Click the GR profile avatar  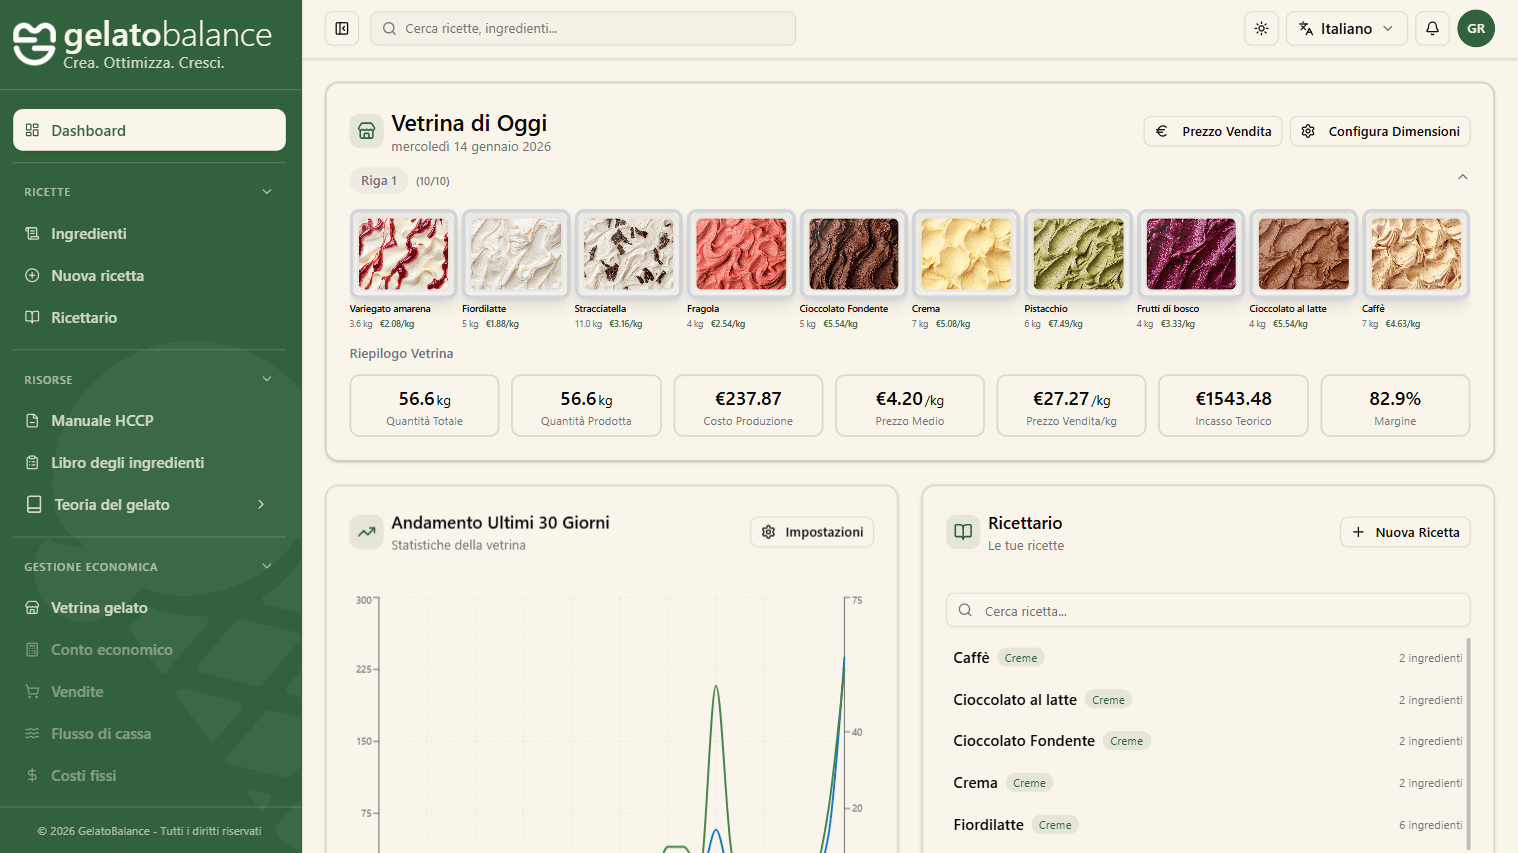[1476, 28]
